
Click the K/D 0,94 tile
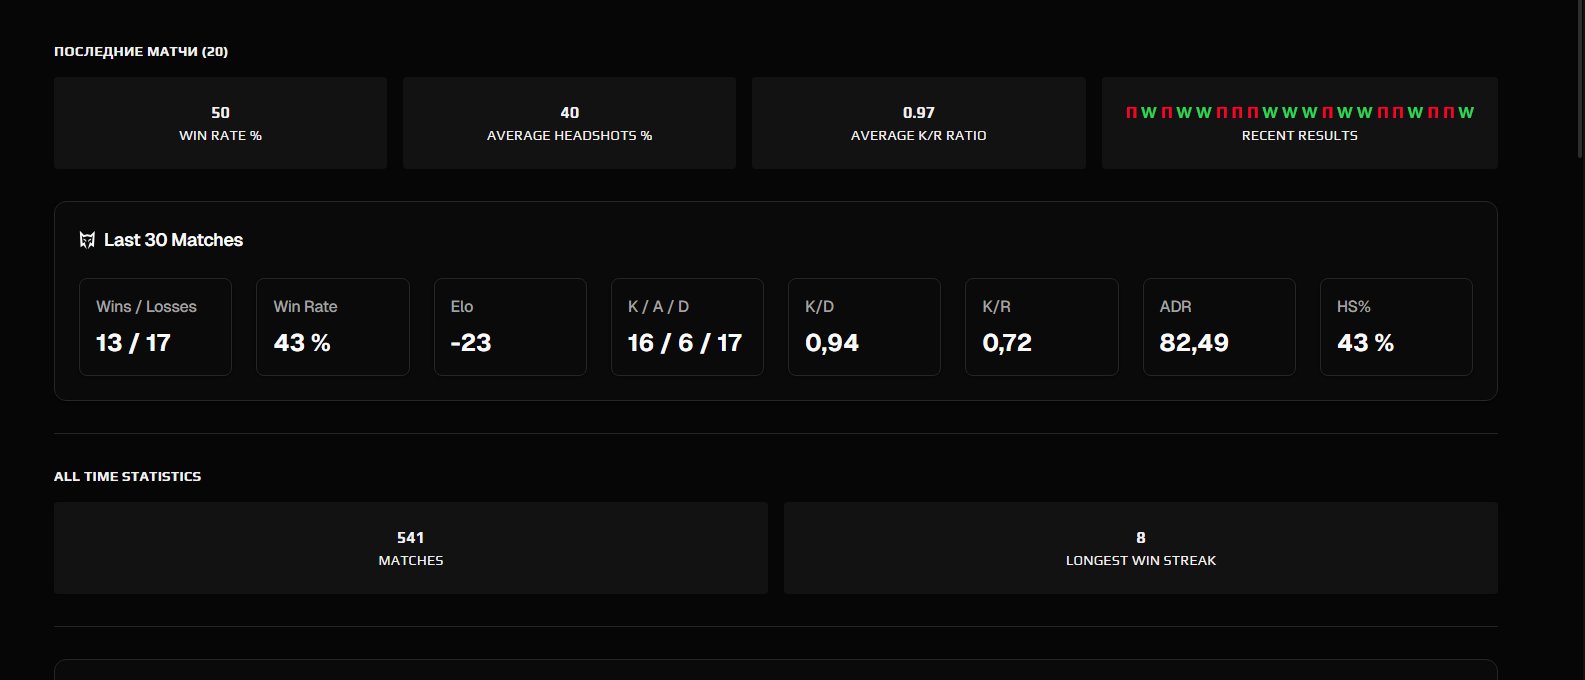point(864,327)
